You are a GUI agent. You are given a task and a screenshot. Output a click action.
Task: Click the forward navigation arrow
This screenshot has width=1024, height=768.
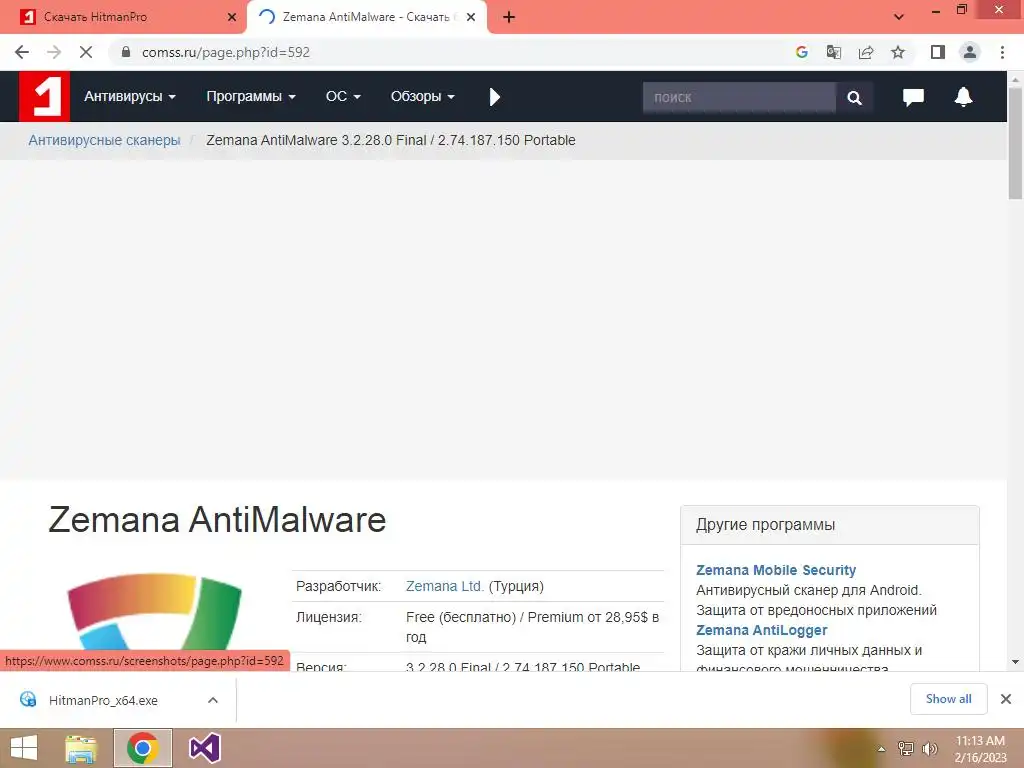pos(54,52)
